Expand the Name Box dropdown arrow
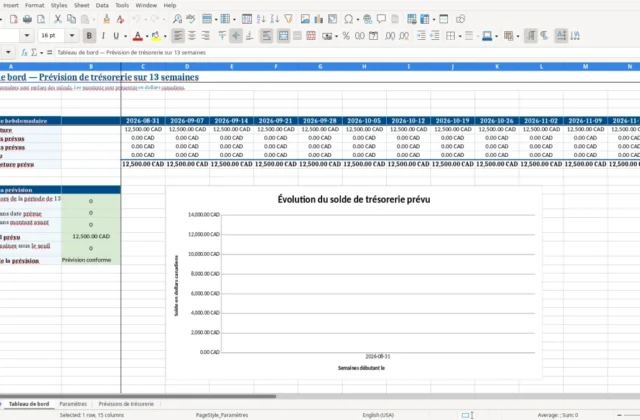This screenshot has height=420, width=640. [x=8, y=52]
